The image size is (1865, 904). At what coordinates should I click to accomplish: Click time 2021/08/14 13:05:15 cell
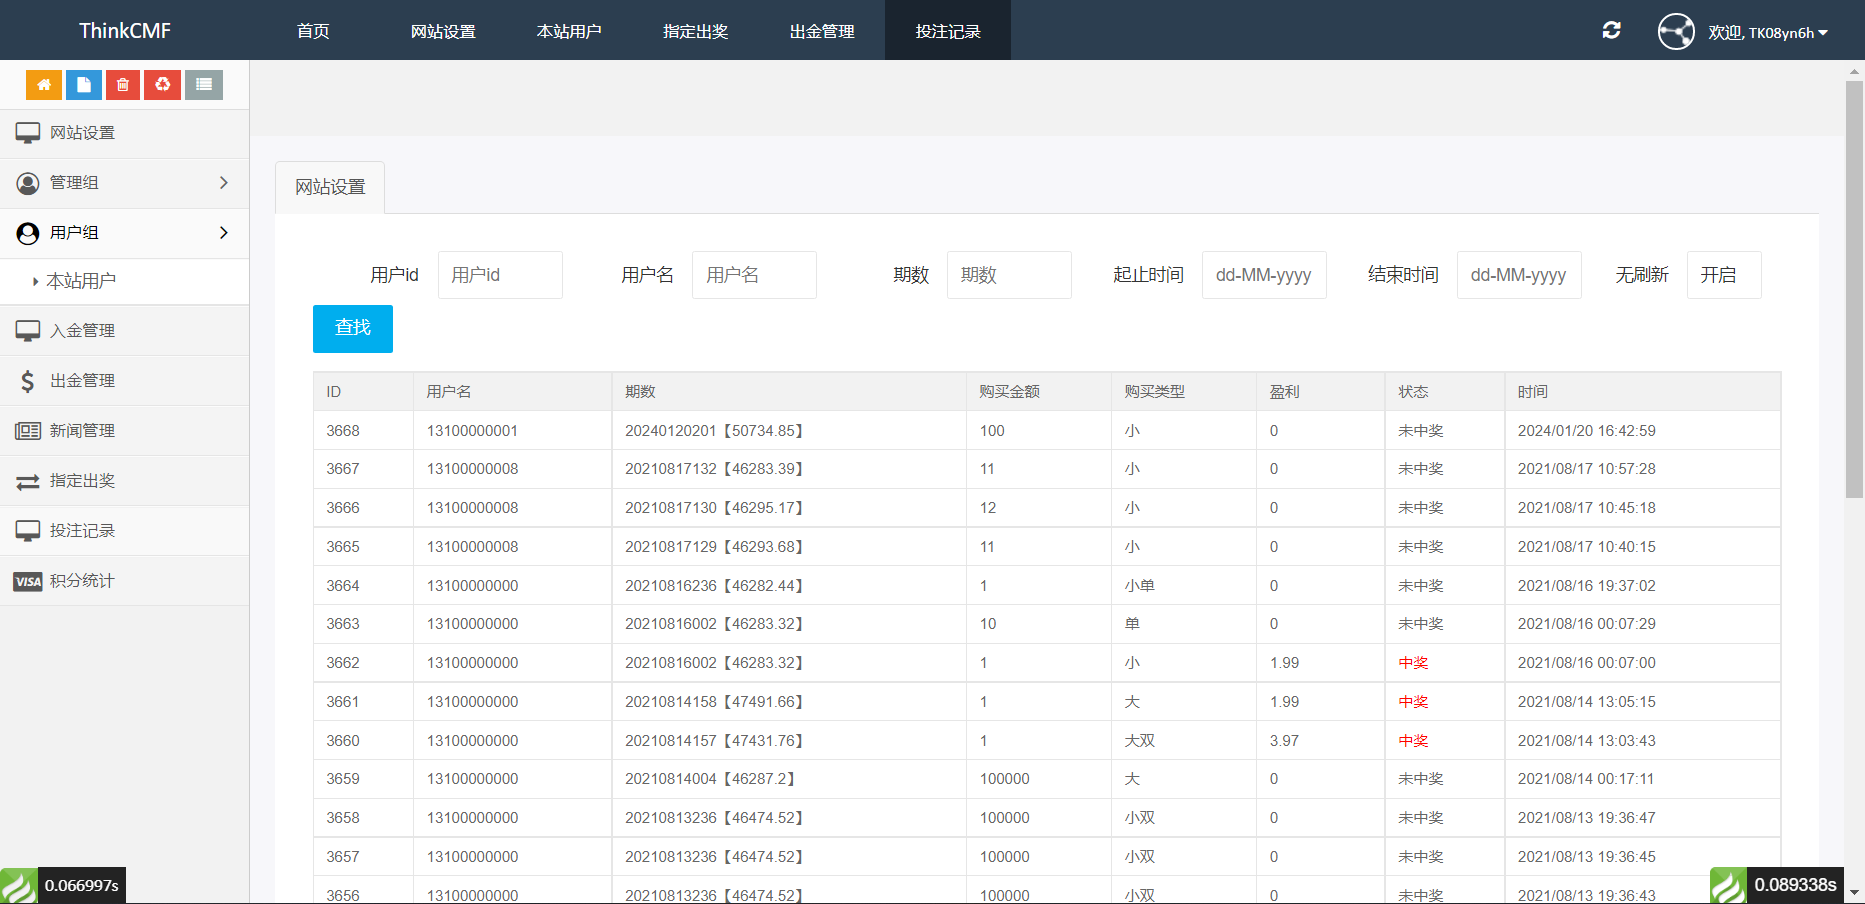pos(1587,702)
